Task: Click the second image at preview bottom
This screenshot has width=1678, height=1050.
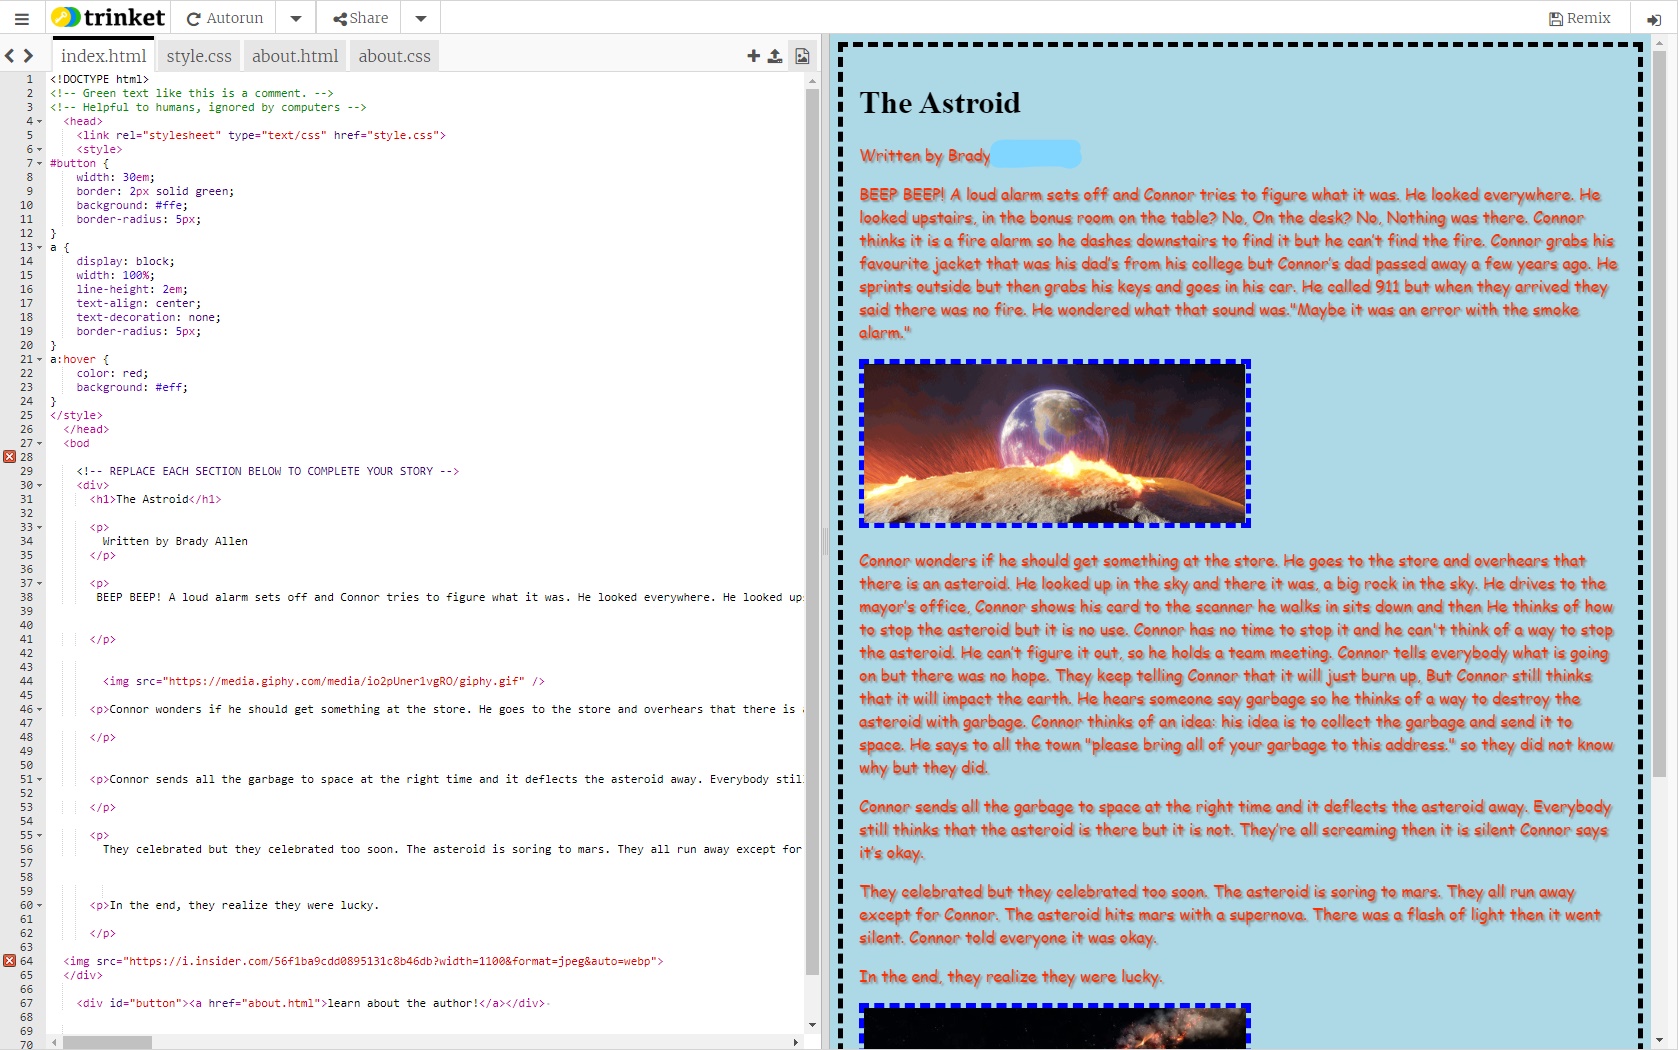Action: (x=1055, y=1027)
